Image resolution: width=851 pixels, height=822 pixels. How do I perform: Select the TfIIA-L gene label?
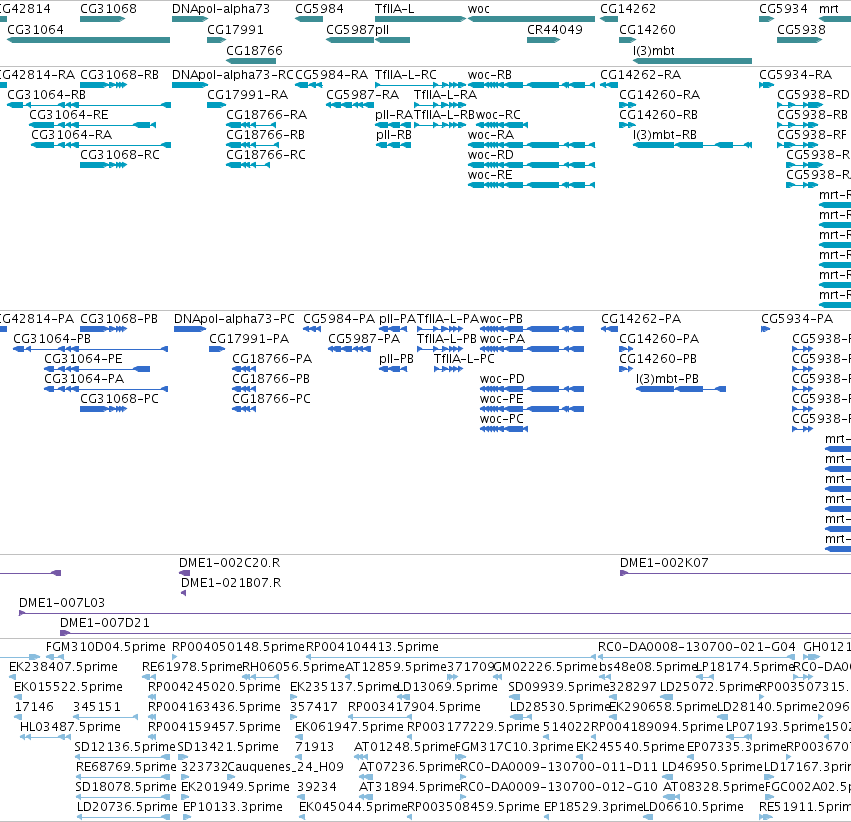click(x=395, y=9)
